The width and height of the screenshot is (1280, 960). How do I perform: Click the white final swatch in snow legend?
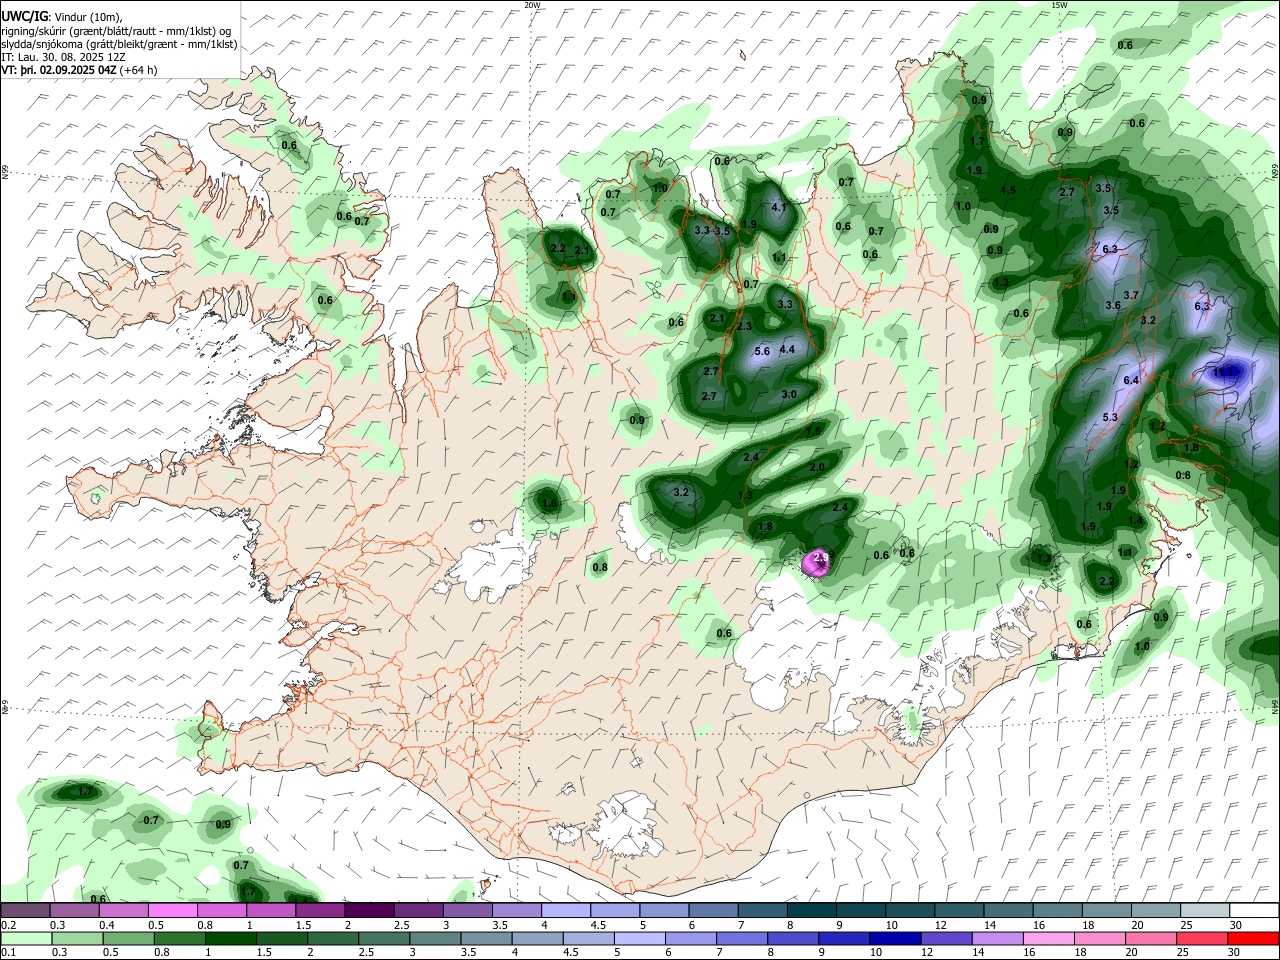(1254, 911)
